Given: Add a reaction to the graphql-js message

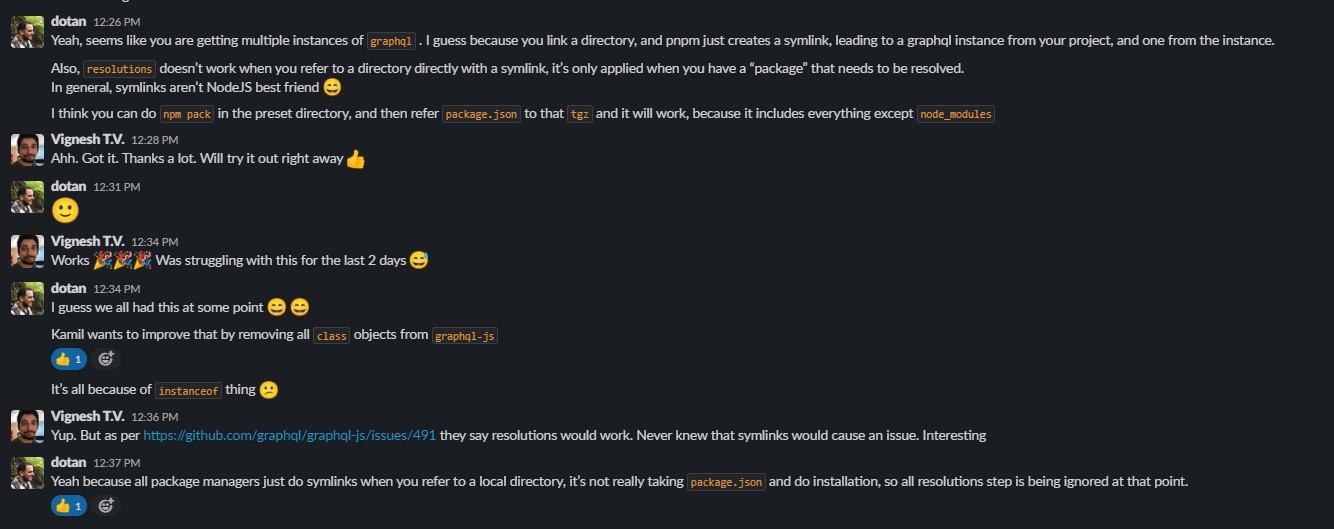Looking at the screenshot, I should [x=106, y=359].
